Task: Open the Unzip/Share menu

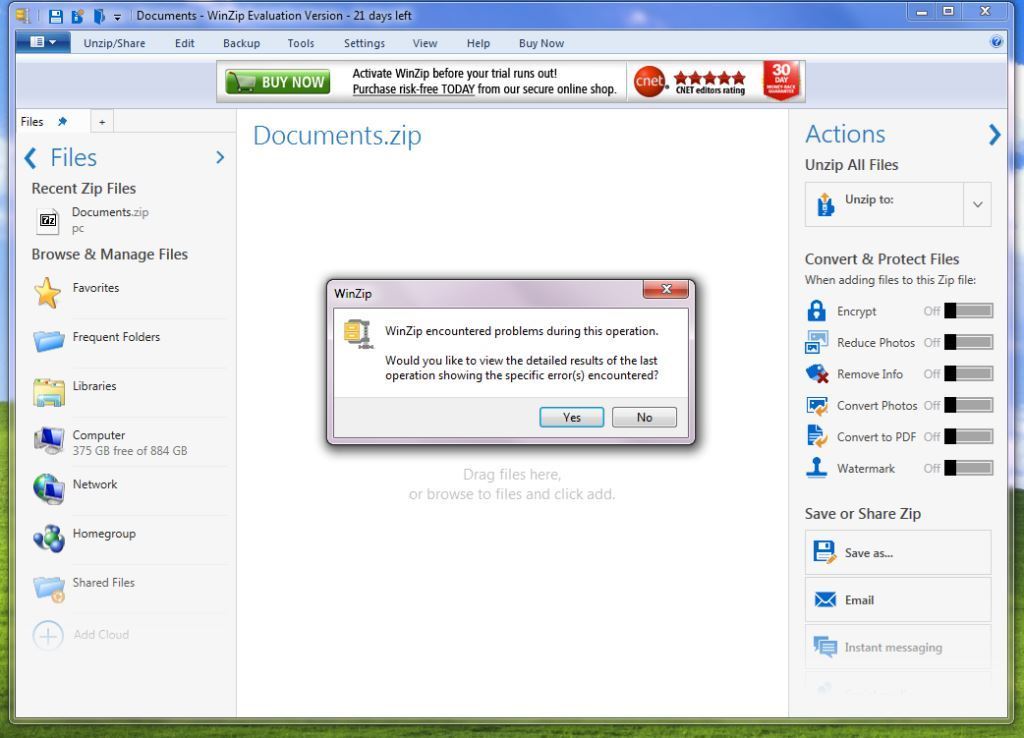Action: coord(114,43)
